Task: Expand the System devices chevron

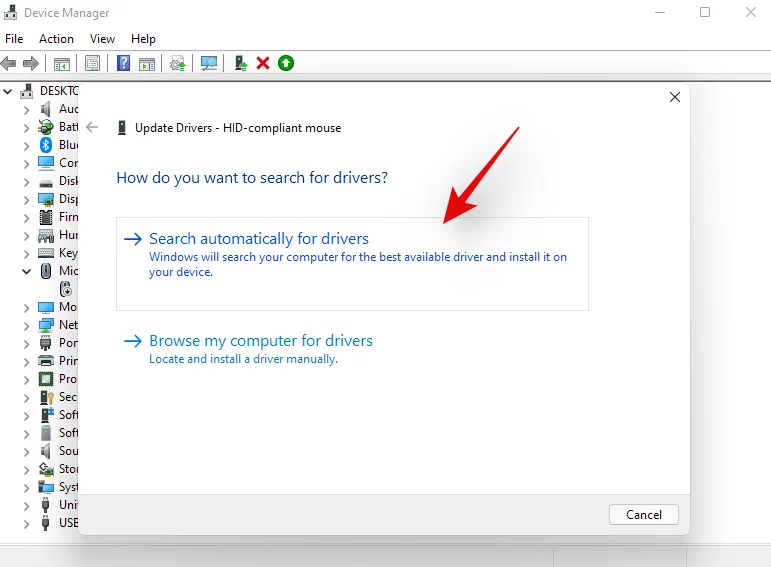Action: click(27, 487)
